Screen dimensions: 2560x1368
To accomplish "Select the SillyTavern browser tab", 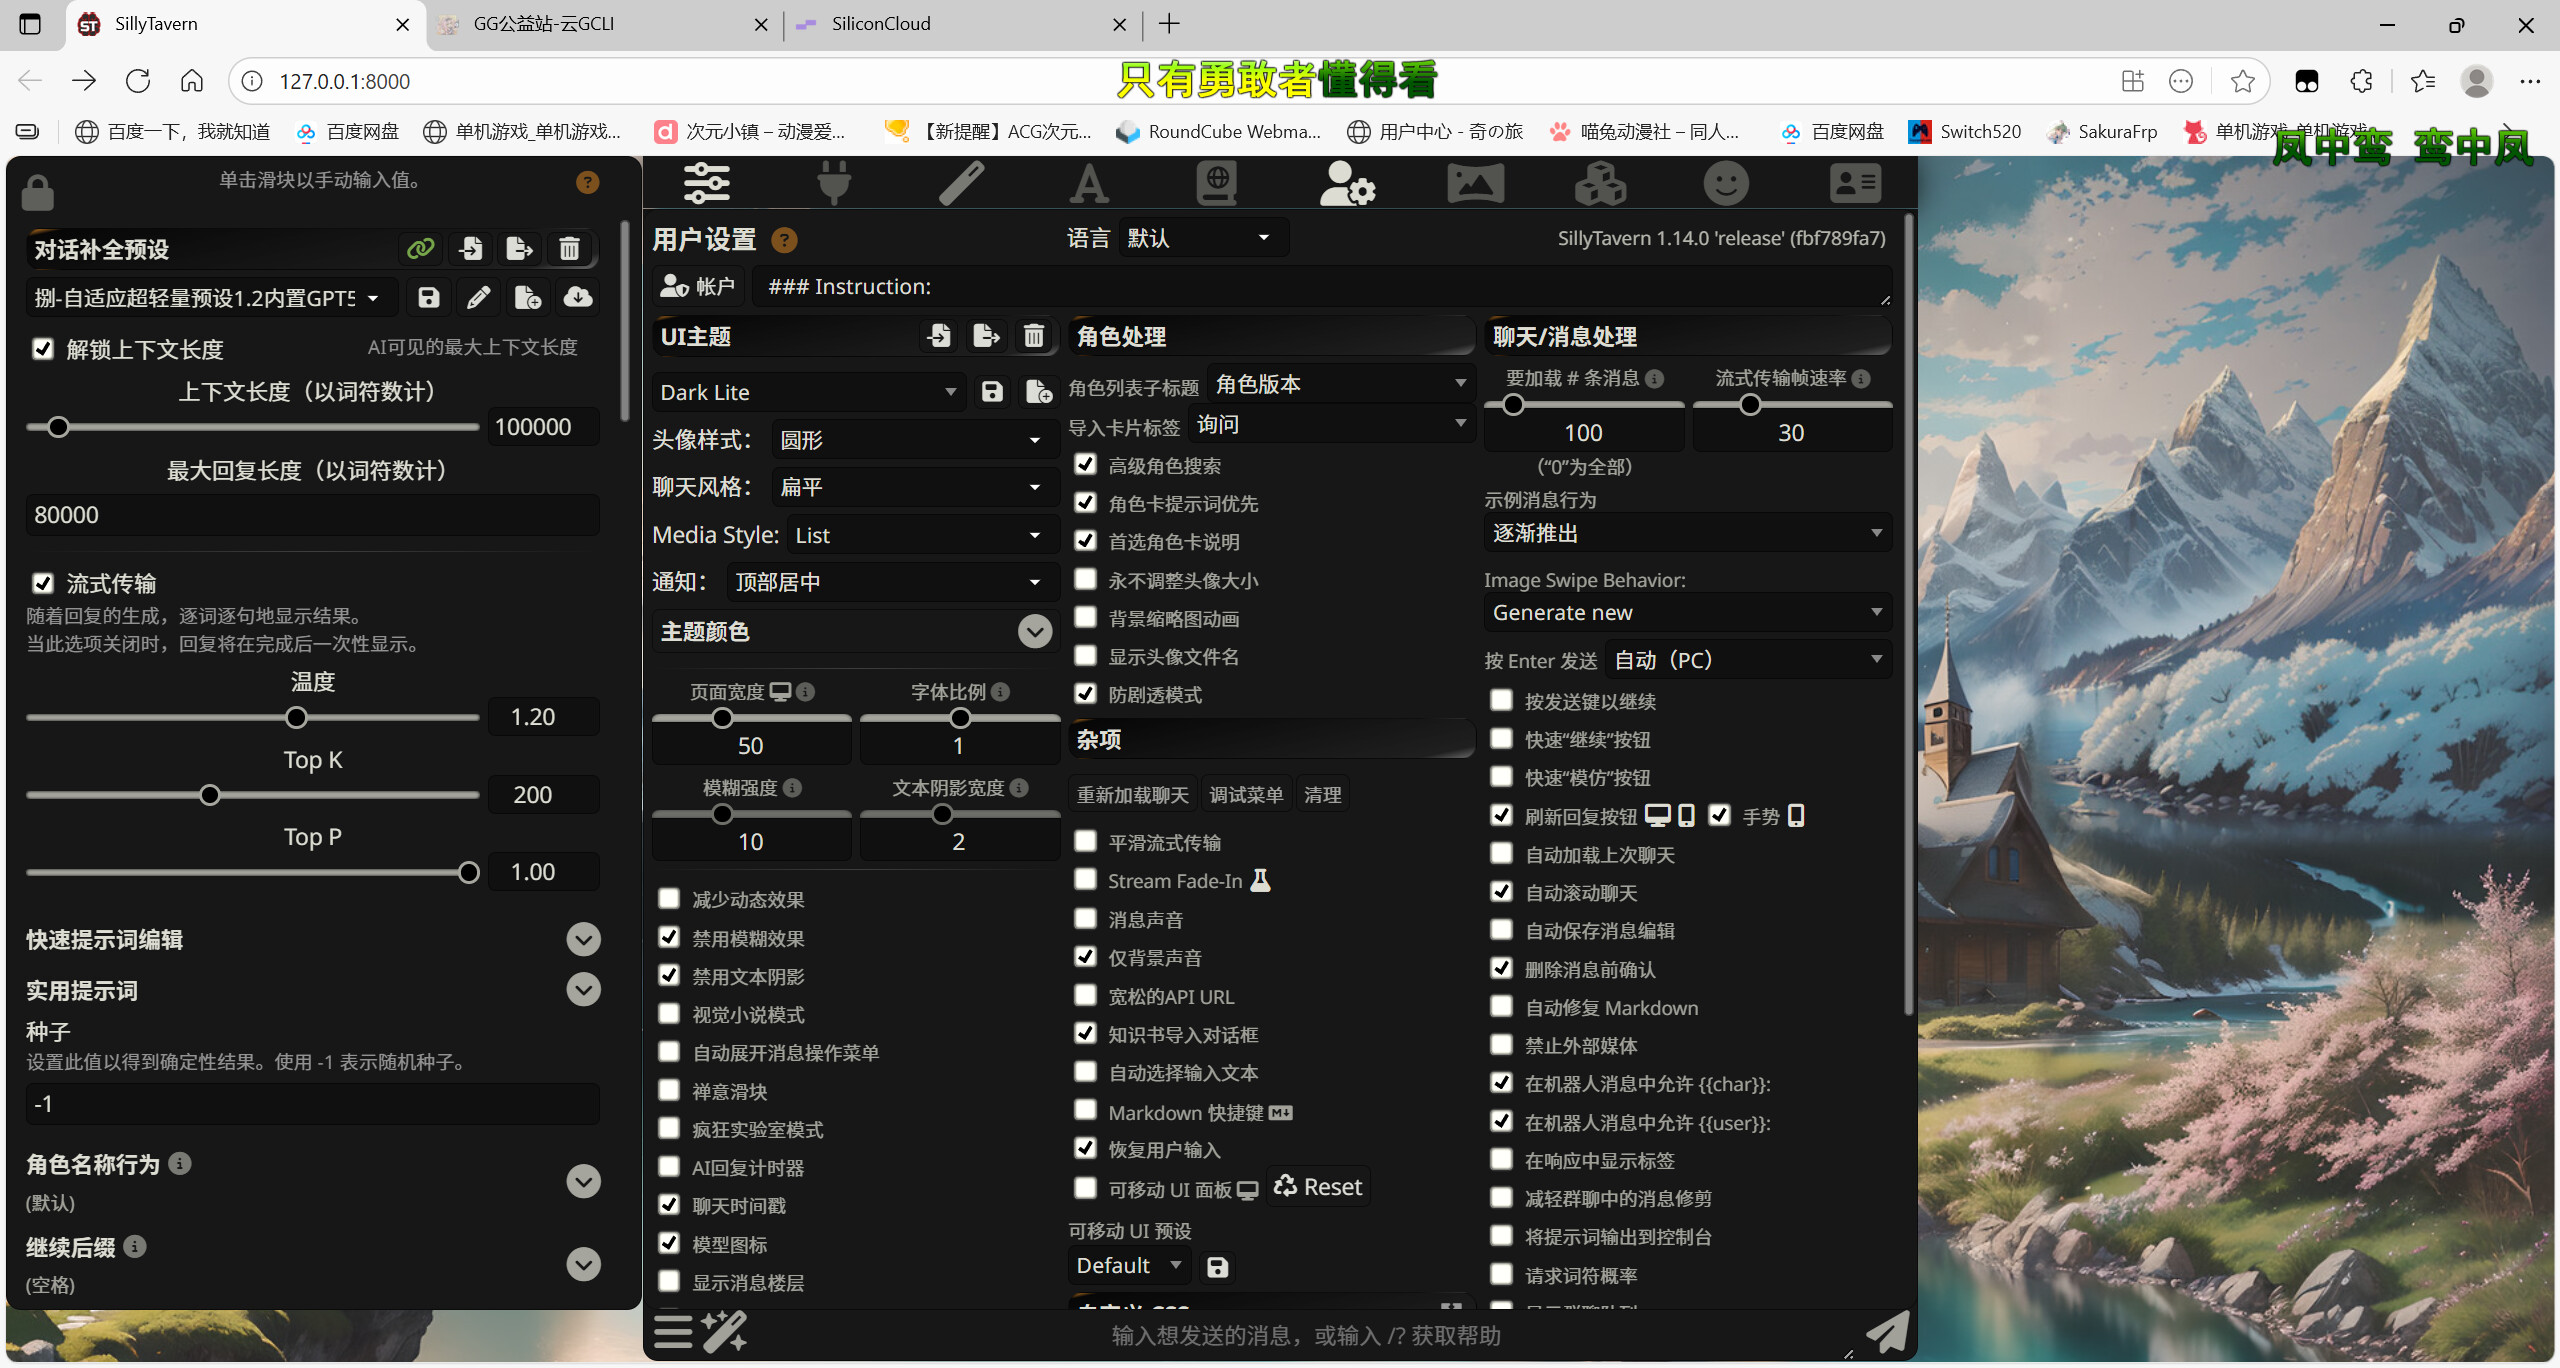I will coord(246,24).
